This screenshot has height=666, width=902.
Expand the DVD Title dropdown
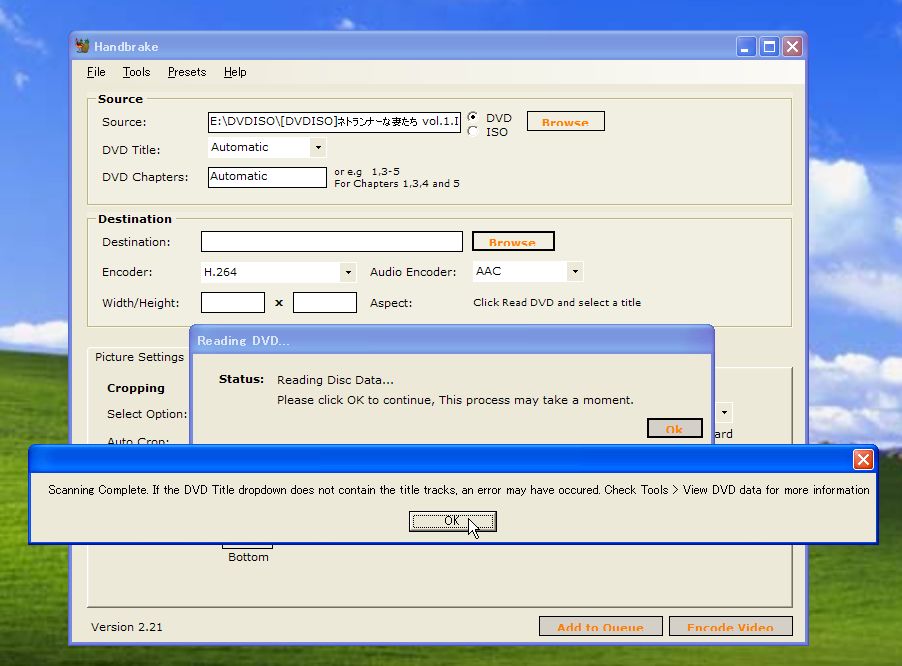pos(318,147)
